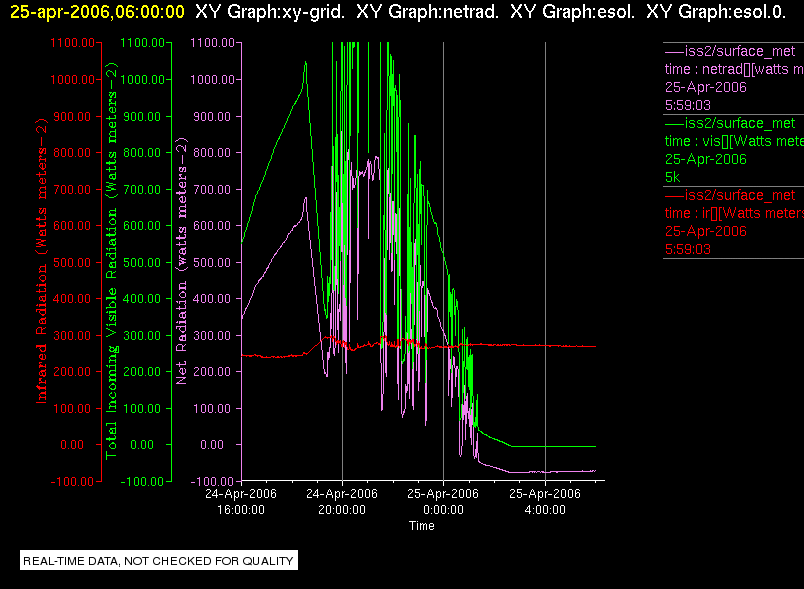
Task: Click the red axis -100.00 tick value
Action: coord(72,482)
